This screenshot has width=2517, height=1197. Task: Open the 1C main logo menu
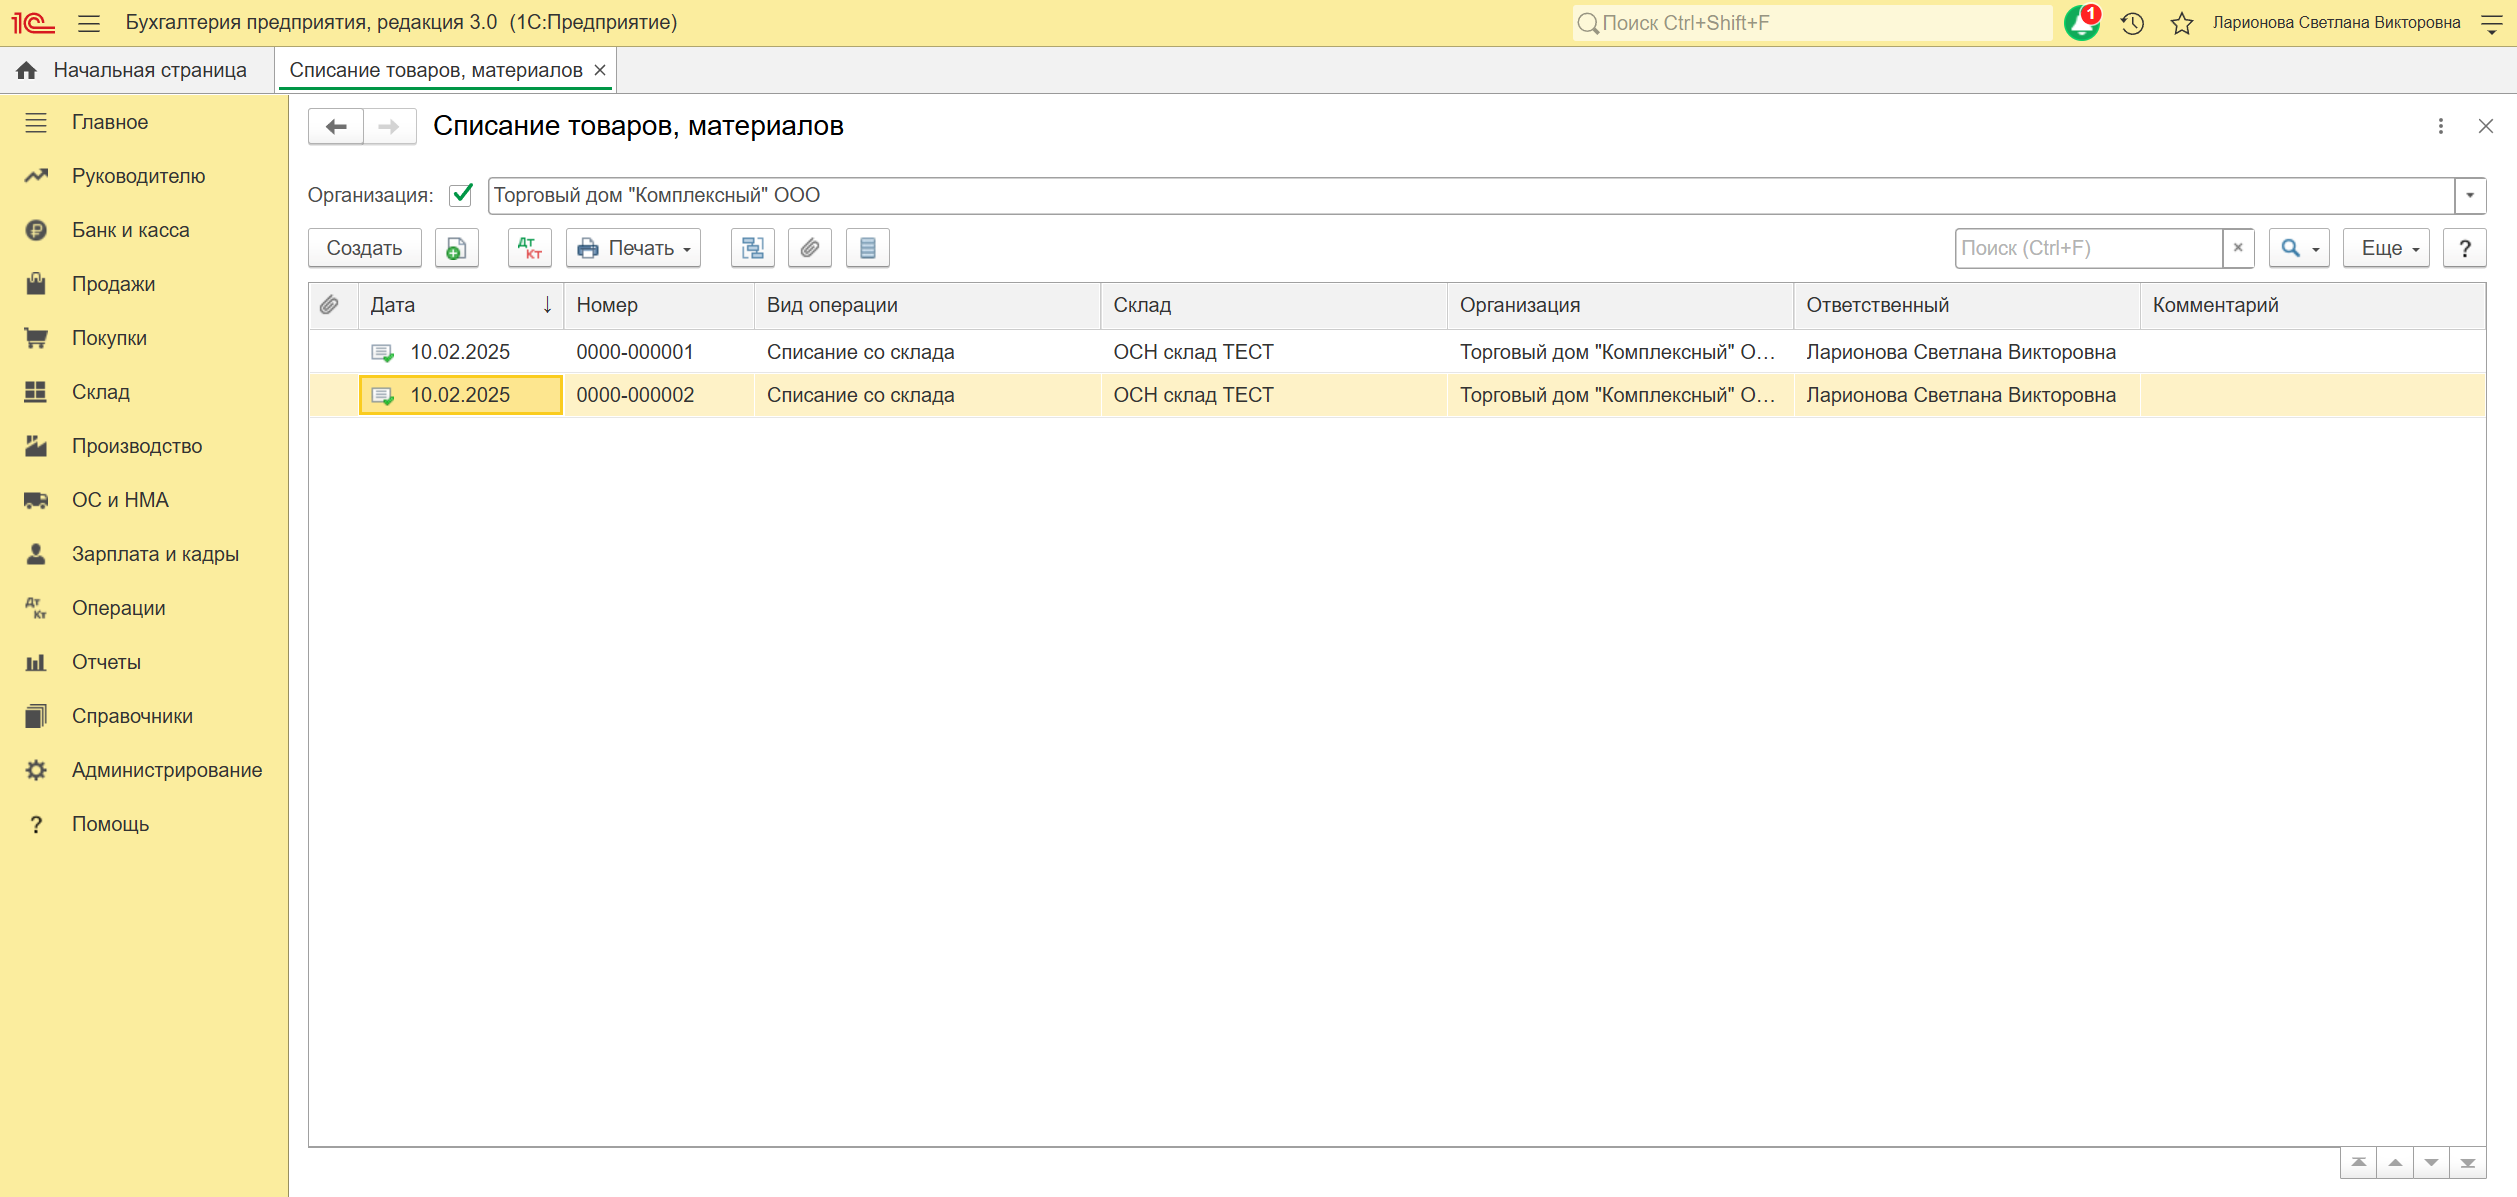(x=33, y=22)
